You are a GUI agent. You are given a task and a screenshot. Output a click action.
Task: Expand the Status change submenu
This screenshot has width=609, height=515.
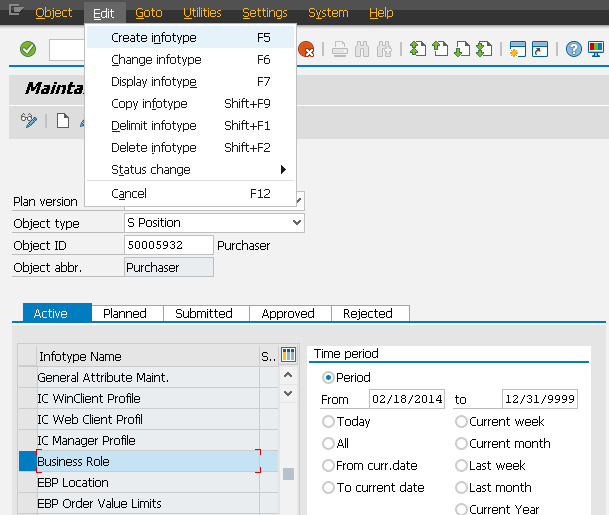(x=190, y=170)
